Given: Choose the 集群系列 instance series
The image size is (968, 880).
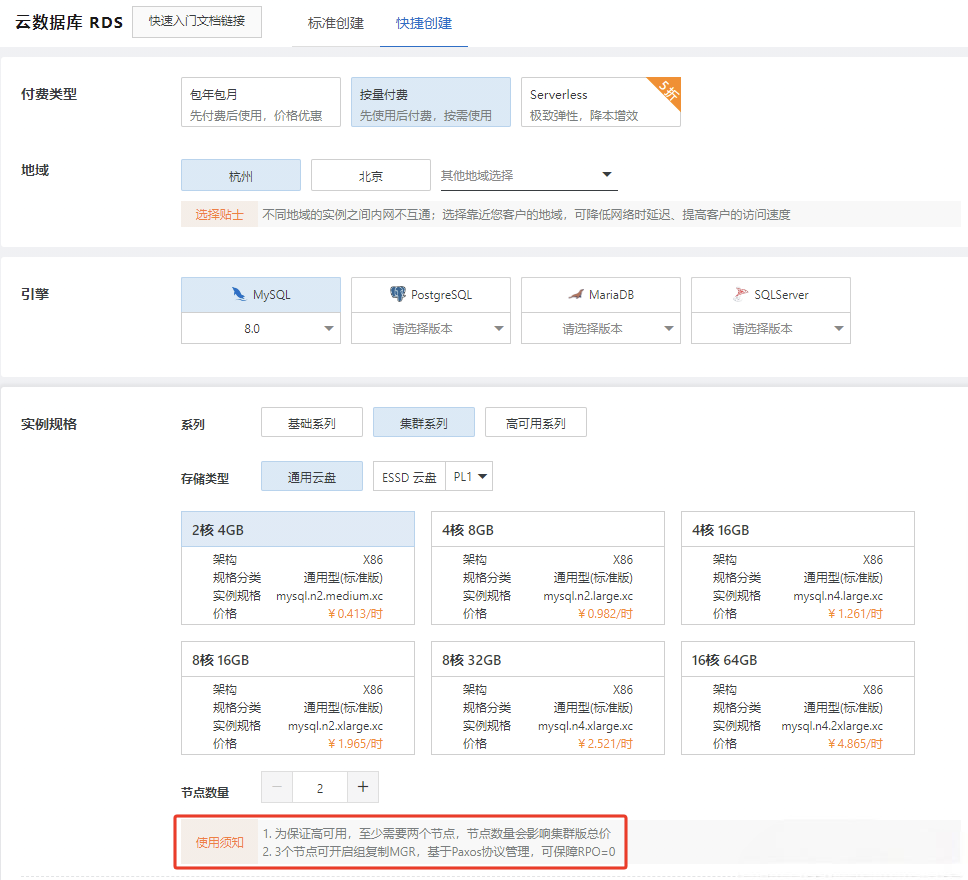Looking at the screenshot, I should 424,422.
